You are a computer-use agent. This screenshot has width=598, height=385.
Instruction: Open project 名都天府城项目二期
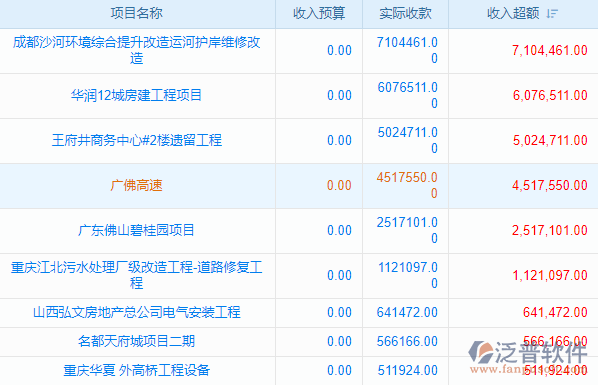coord(137,341)
